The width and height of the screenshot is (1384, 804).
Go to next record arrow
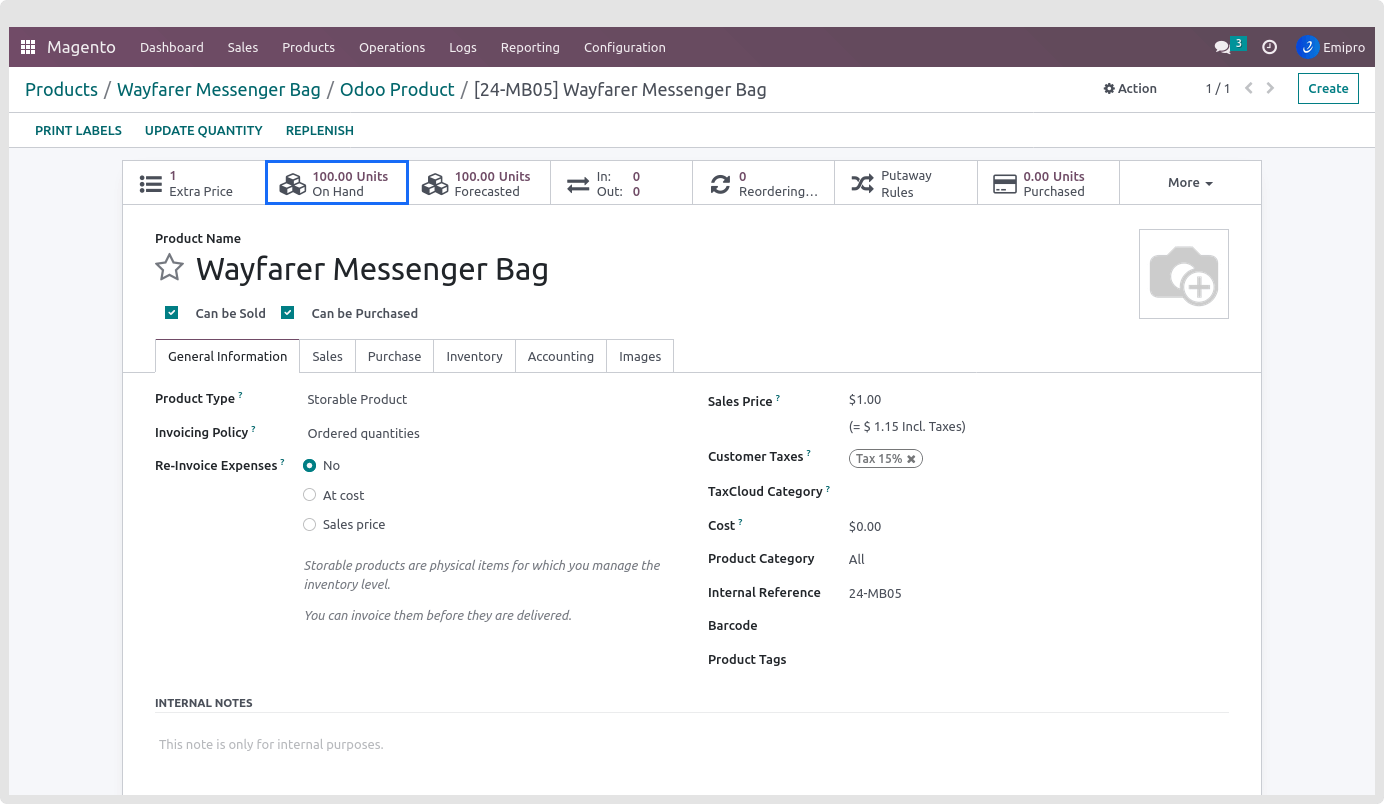[x=1270, y=88]
